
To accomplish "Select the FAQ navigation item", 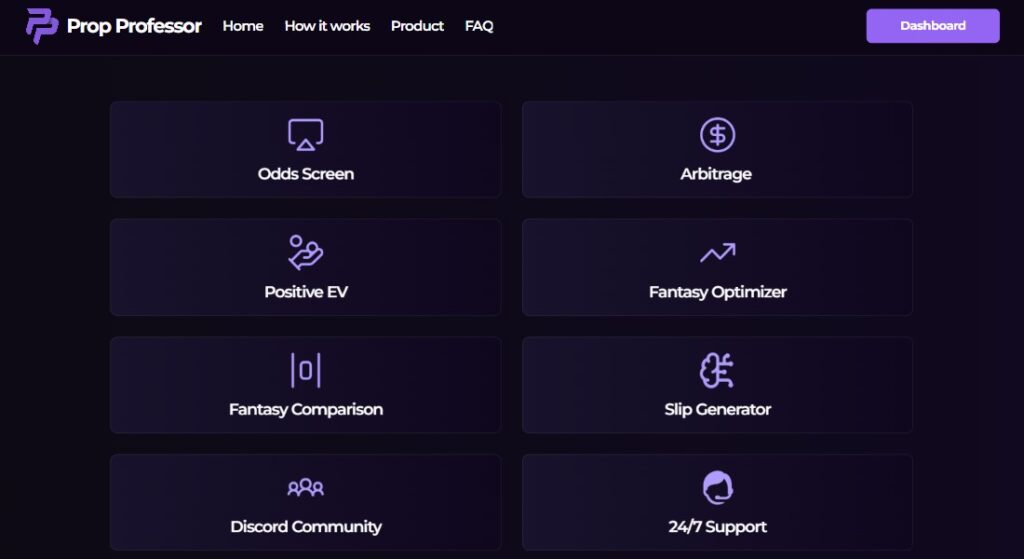I will pyautogui.click(x=479, y=26).
